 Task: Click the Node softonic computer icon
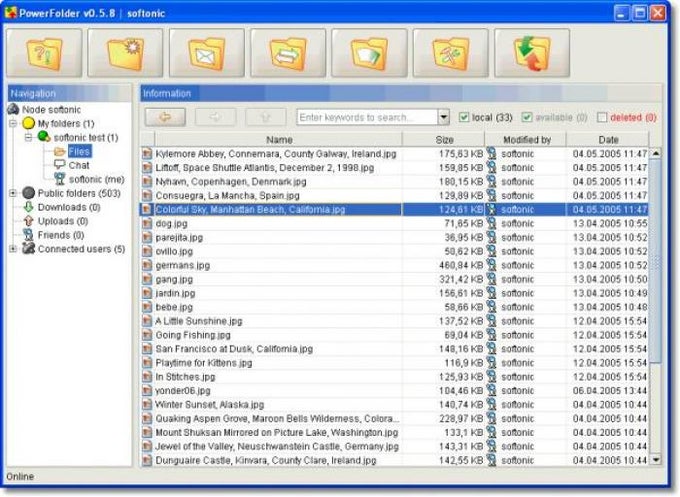(x=13, y=109)
